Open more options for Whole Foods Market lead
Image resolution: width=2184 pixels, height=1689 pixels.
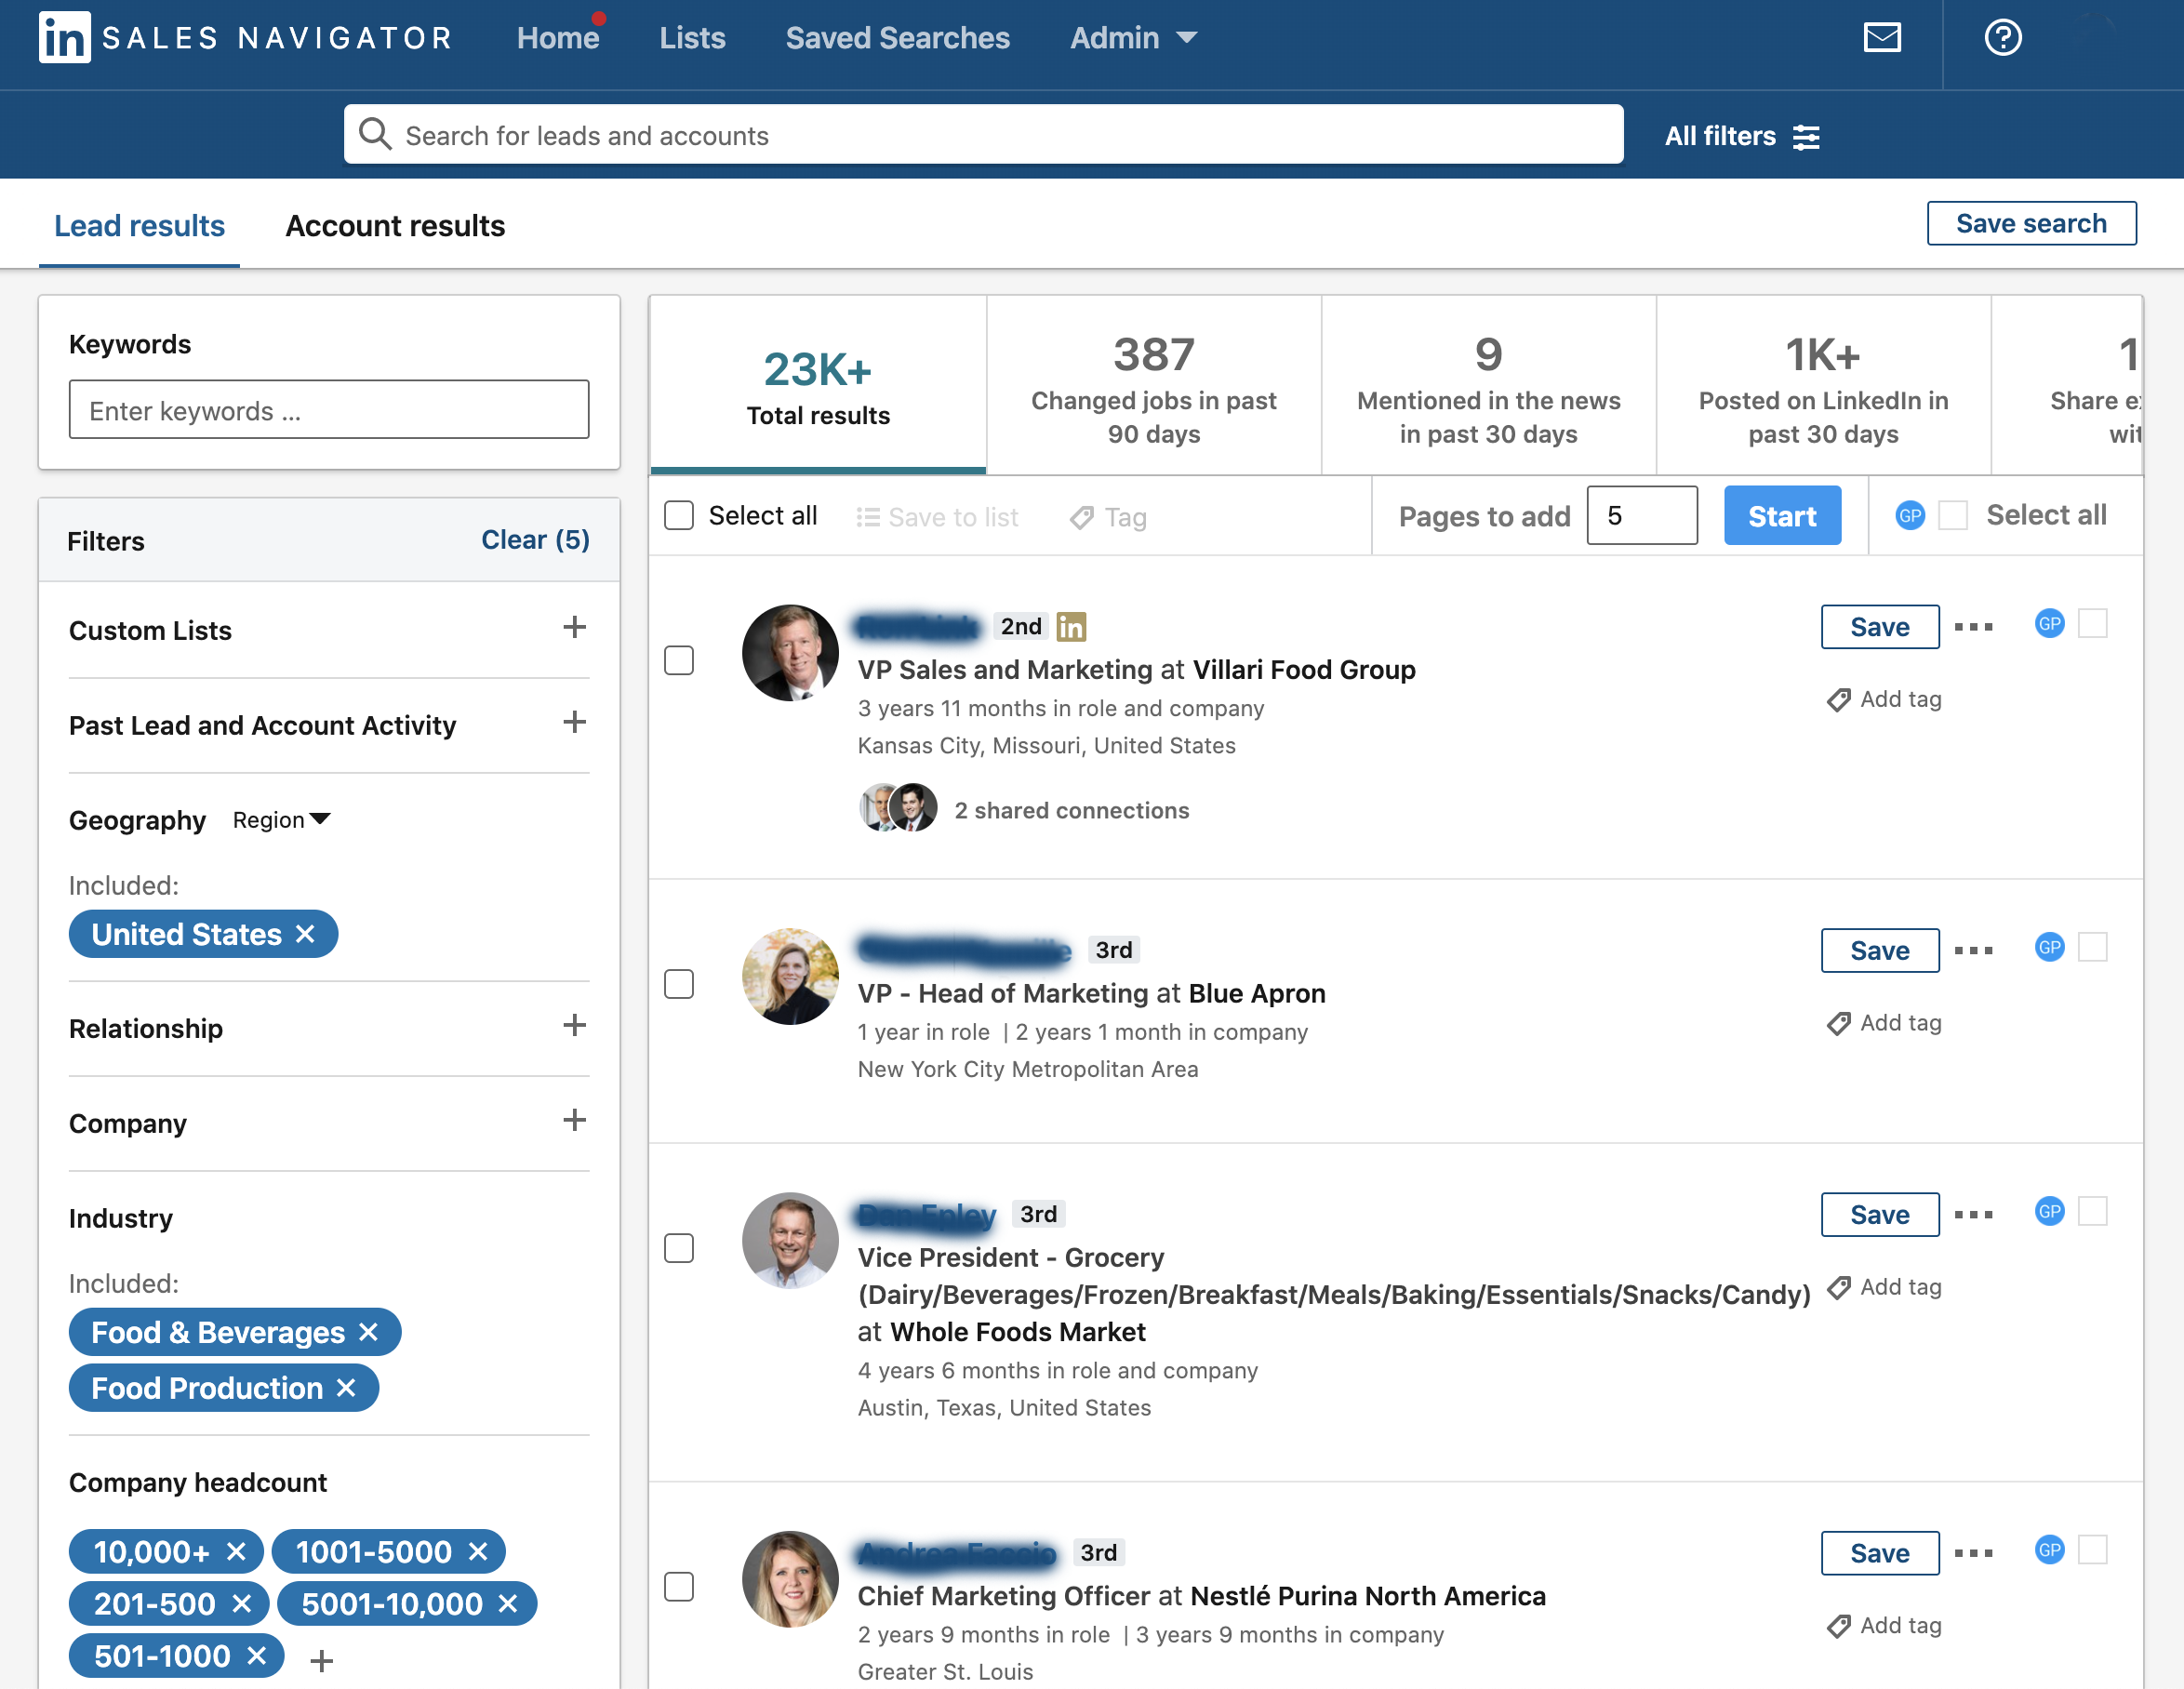click(1974, 1215)
